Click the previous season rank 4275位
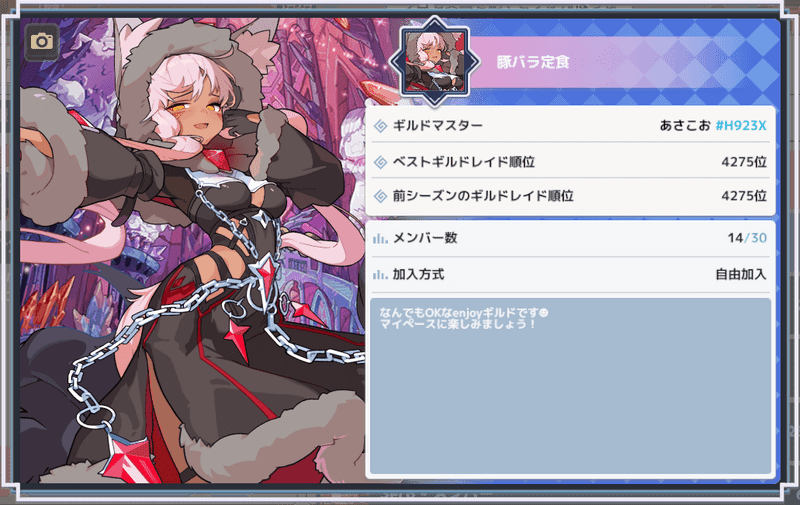 pyautogui.click(x=744, y=196)
